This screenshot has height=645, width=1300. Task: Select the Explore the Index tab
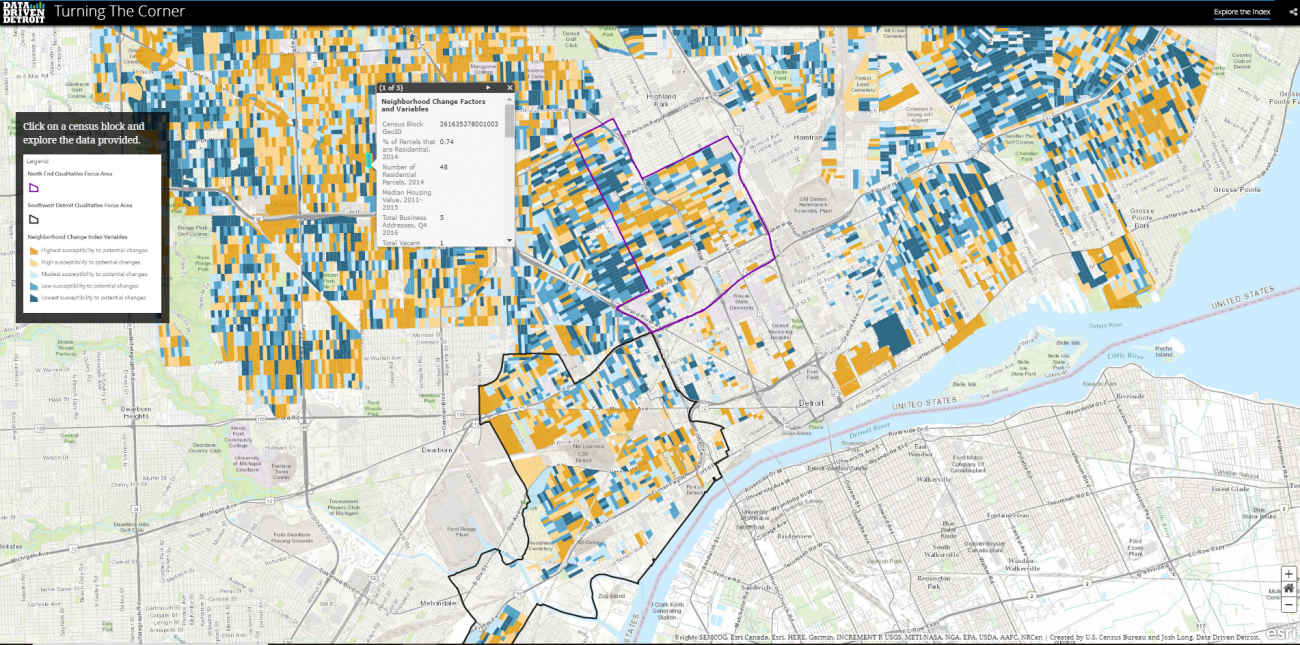click(x=1242, y=12)
